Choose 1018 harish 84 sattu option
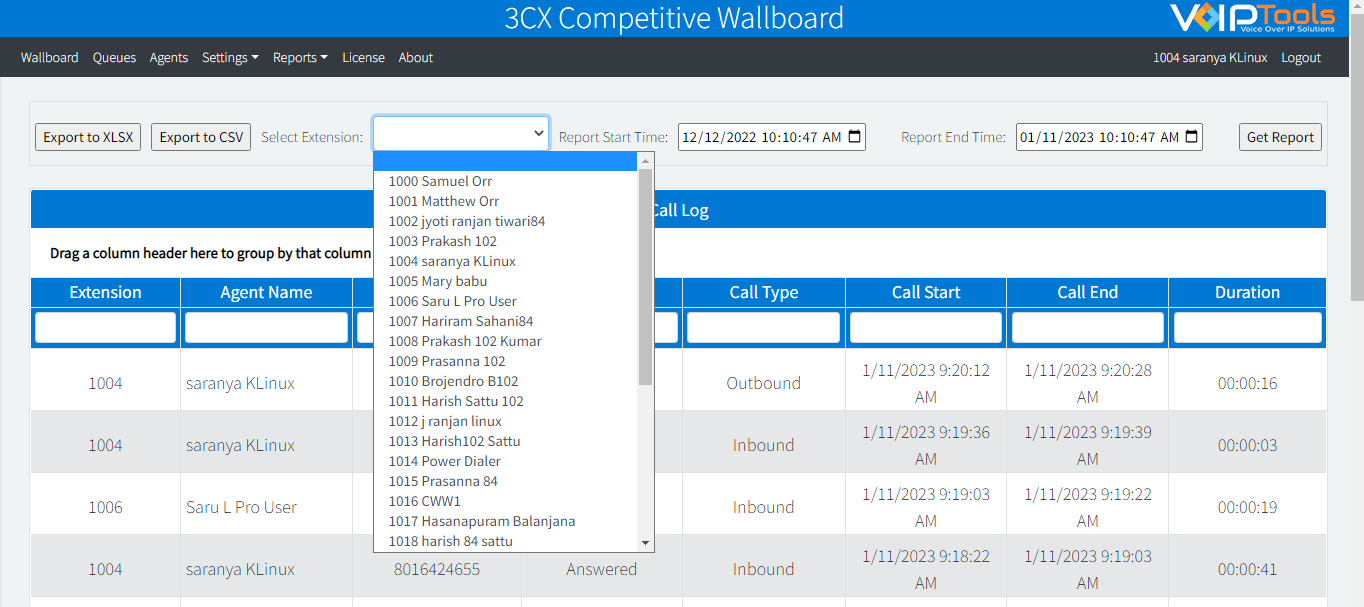 pos(506,541)
